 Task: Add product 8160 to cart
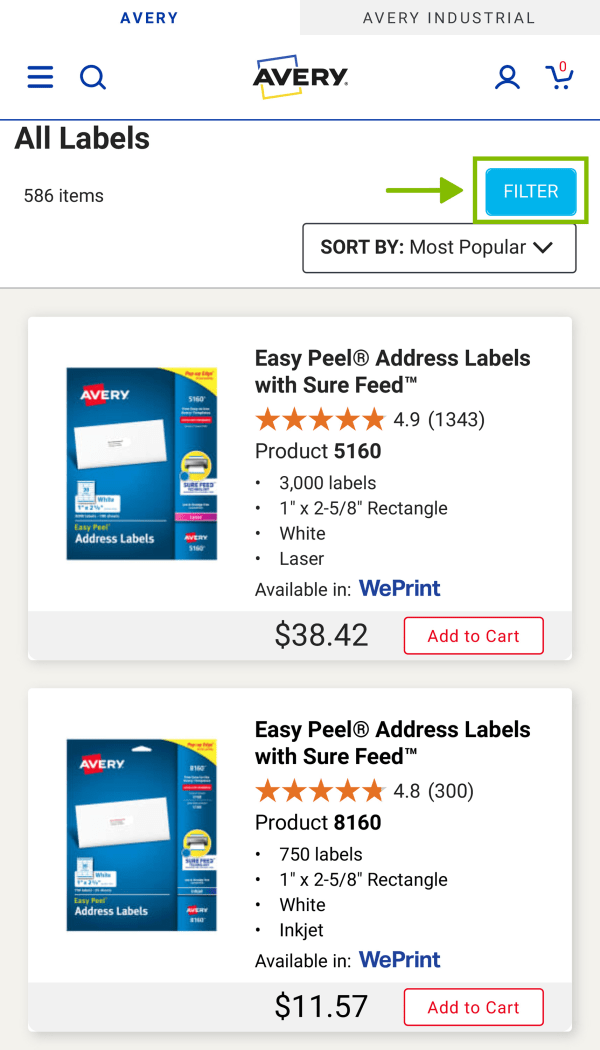click(x=473, y=1007)
